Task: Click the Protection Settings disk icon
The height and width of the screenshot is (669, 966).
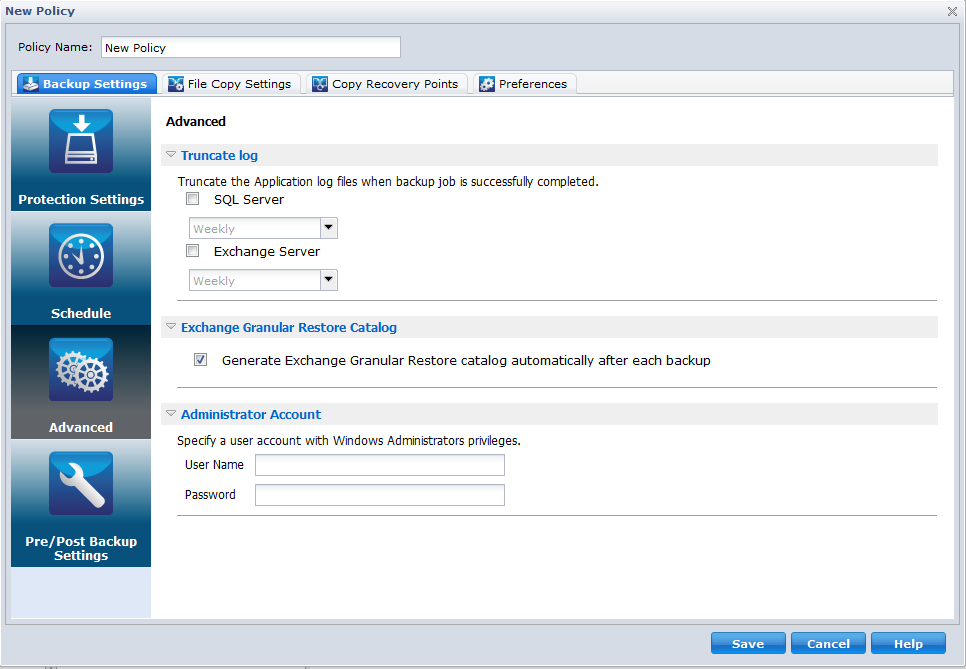Action: click(80, 141)
